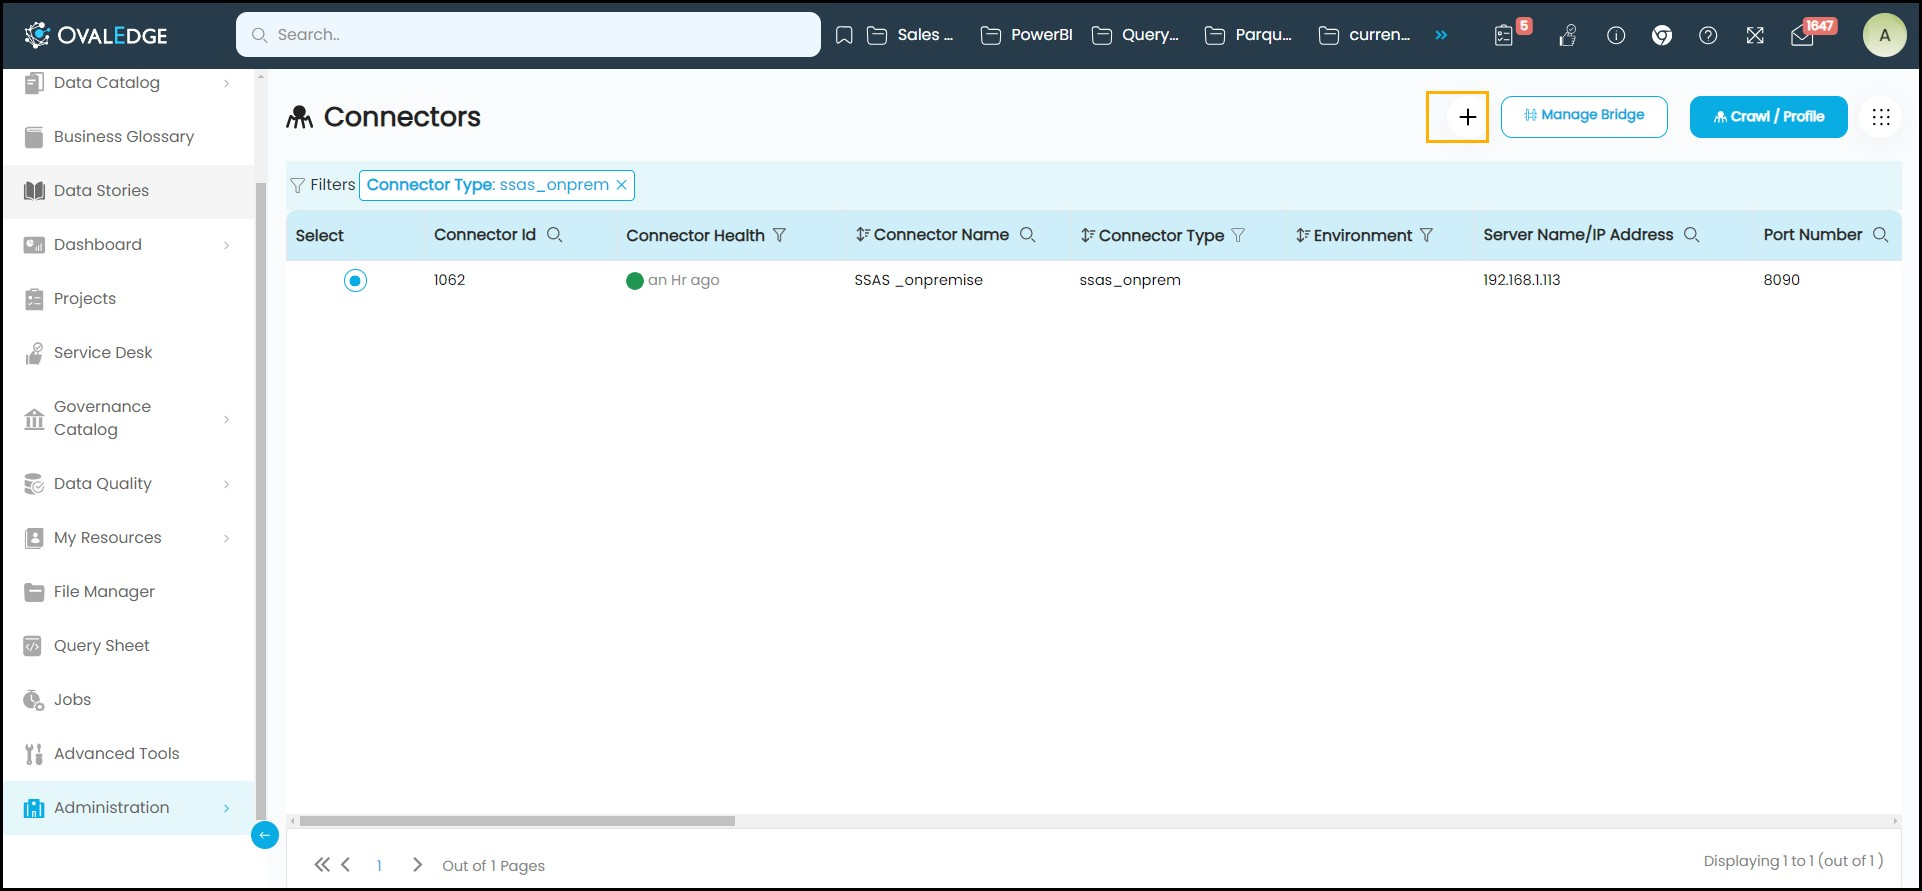Screen dimensions: 1922x891
Task: Search Connector Name magnifier icon
Action: 1027,235
